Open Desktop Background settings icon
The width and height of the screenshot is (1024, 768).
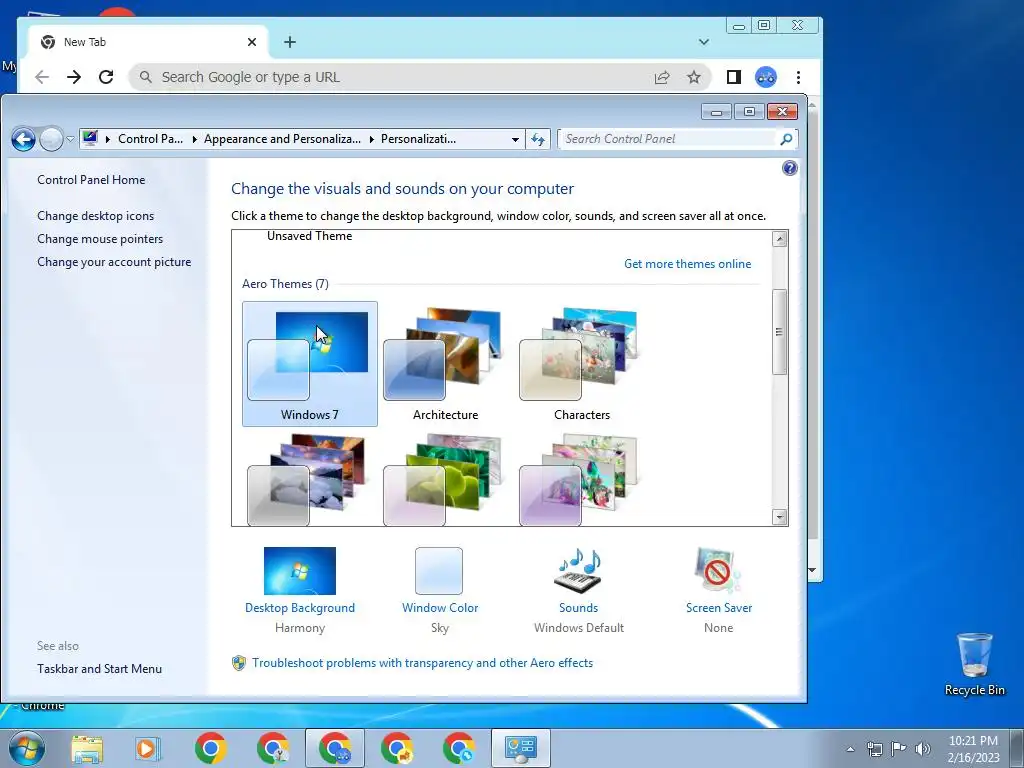(300, 571)
